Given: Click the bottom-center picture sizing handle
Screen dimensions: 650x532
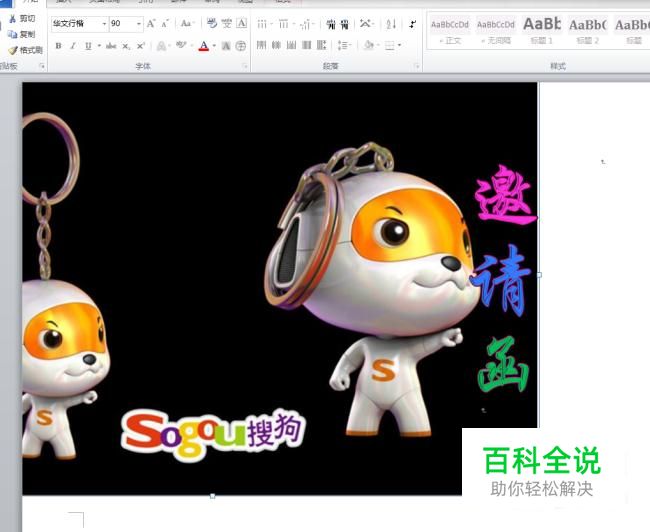Looking at the screenshot, I should (x=212, y=496).
